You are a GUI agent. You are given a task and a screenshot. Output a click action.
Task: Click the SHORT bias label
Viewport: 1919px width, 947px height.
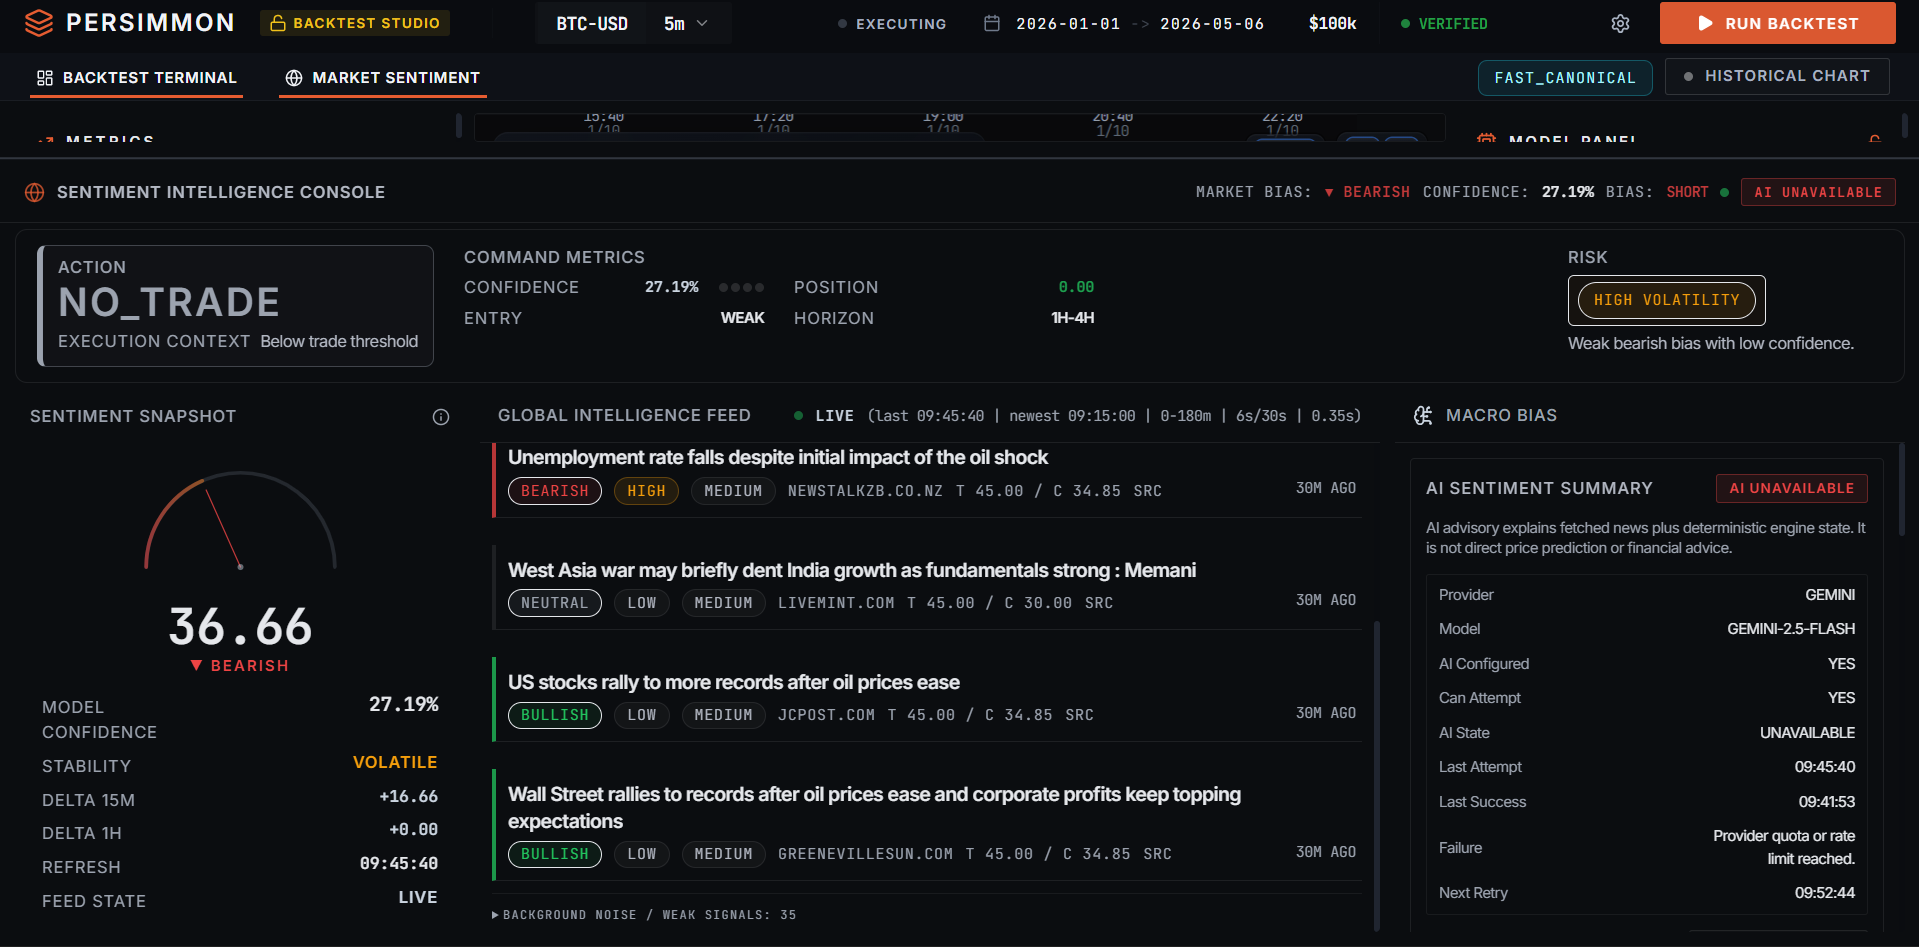(1687, 192)
